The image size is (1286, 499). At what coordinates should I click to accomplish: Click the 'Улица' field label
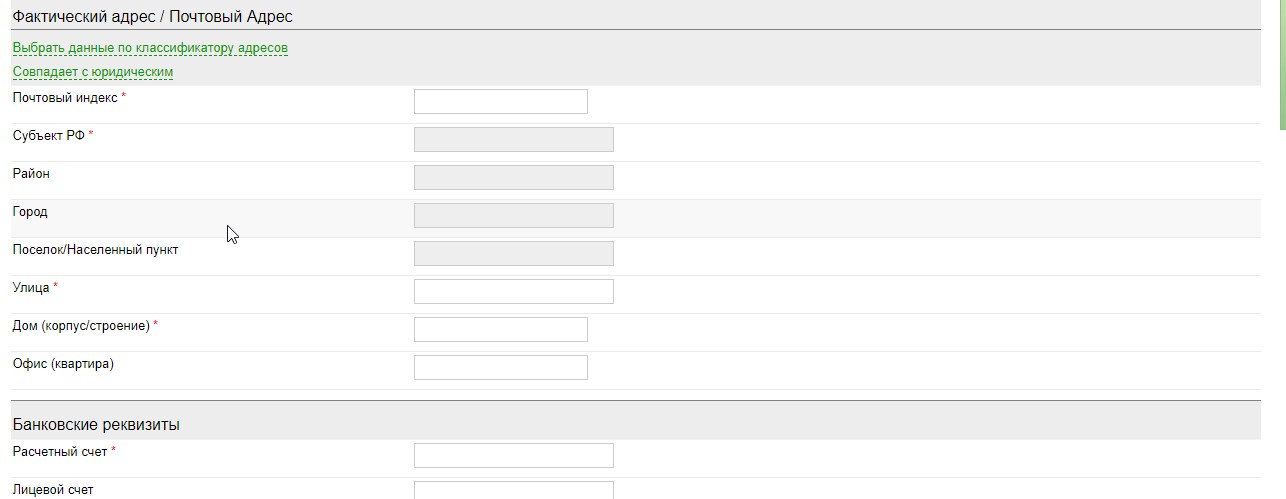[x=31, y=288]
